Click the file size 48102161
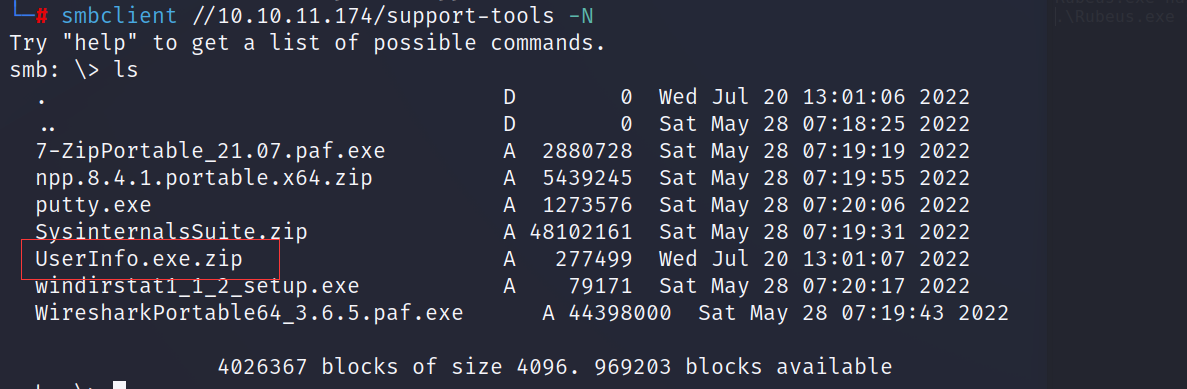Viewport: 1187px width, 389px height. [581, 232]
